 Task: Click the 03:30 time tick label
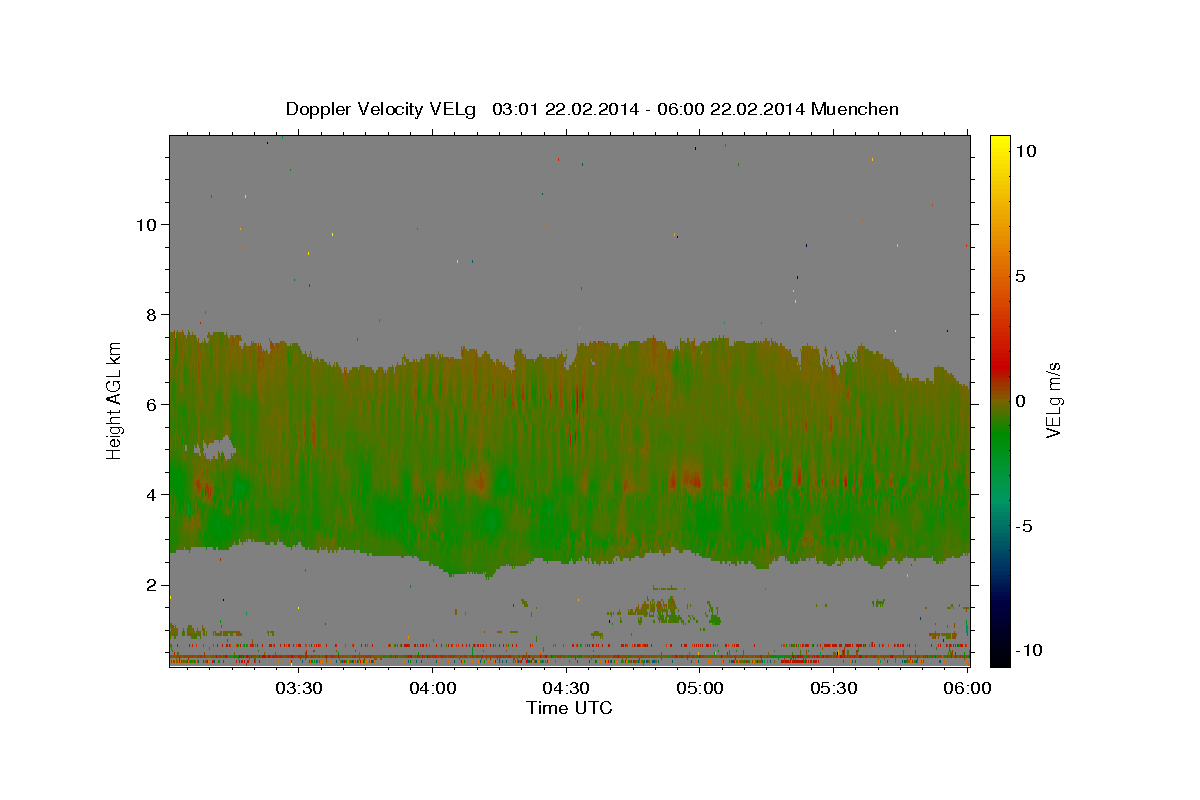[300, 688]
